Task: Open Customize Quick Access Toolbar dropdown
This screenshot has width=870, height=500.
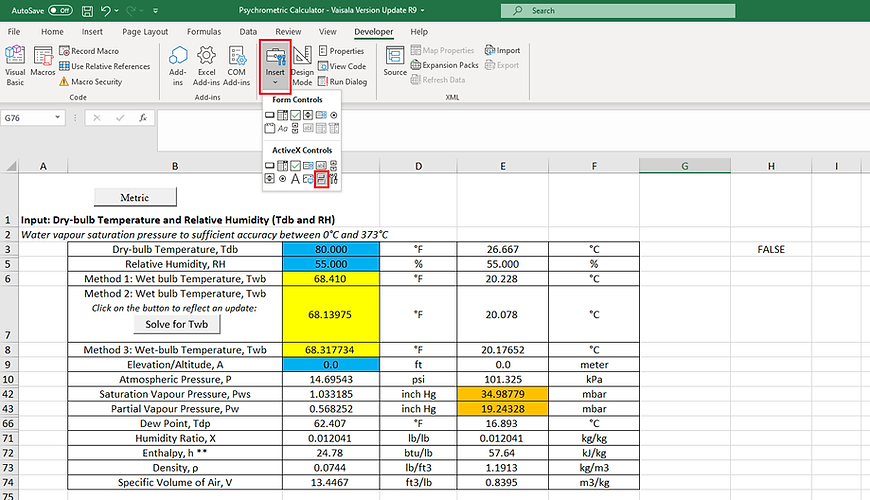Action: click(x=155, y=11)
